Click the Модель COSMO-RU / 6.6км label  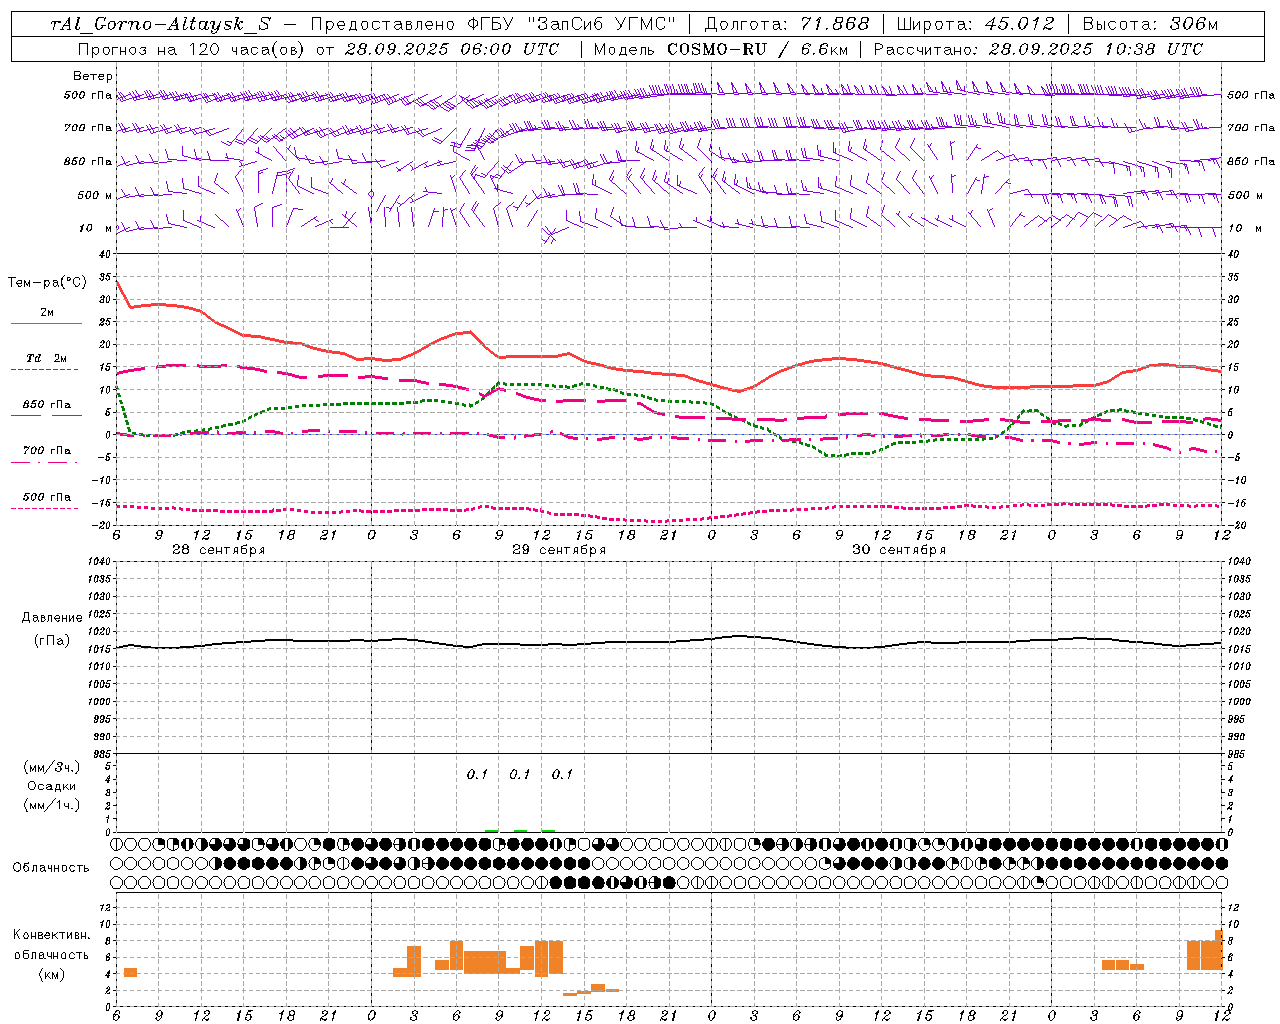721,49
